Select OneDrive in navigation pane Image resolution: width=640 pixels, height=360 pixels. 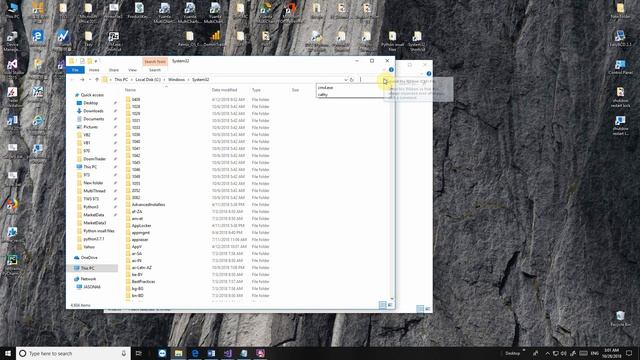[89, 258]
